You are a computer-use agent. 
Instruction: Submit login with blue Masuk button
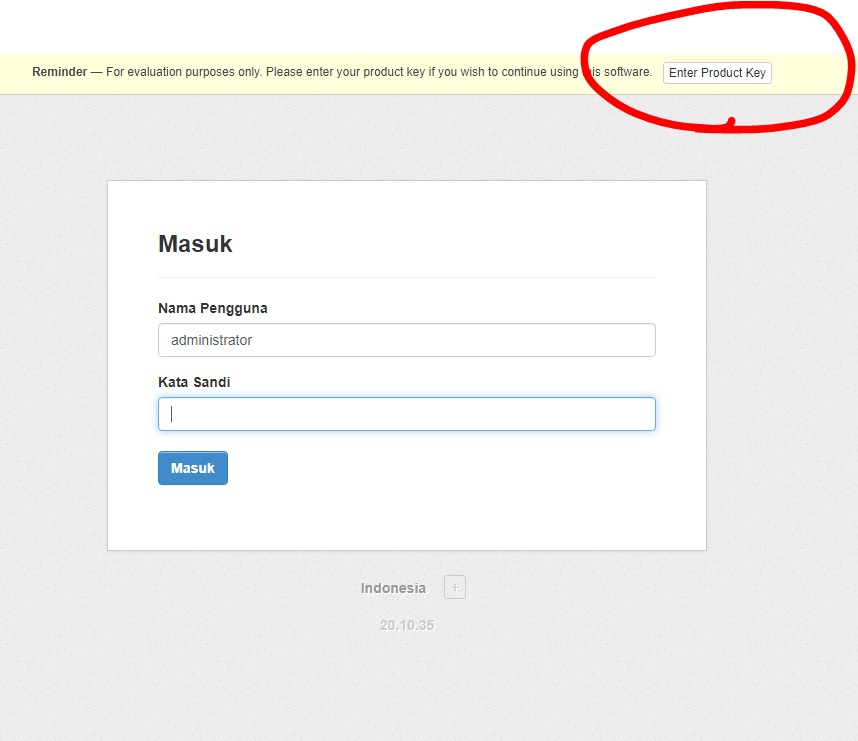pos(193,468)
